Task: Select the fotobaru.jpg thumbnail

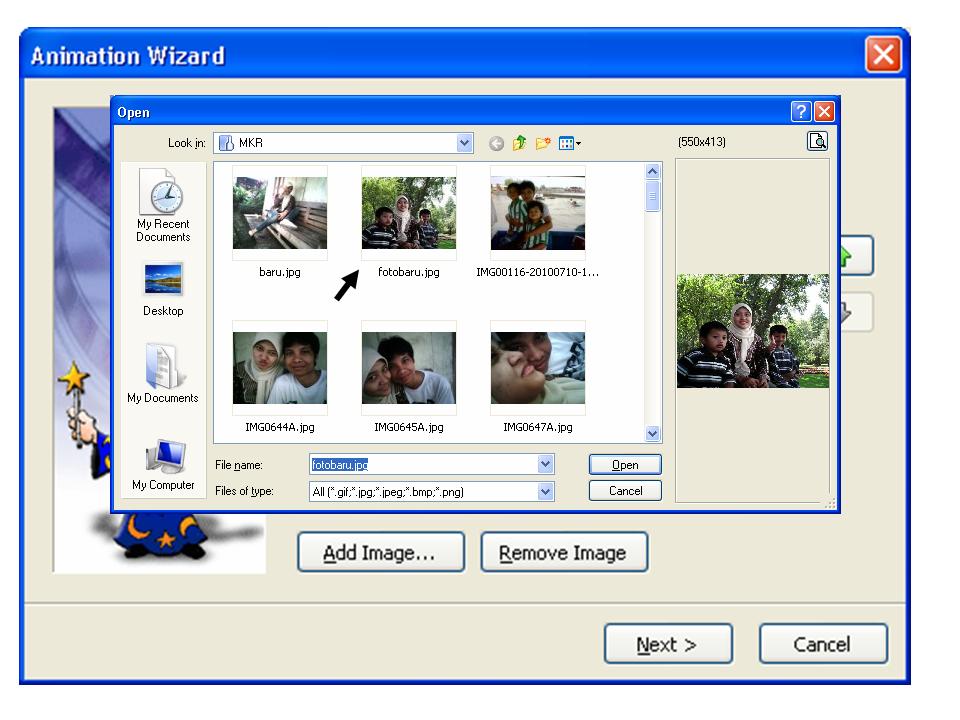Action: (x=409, y=213)
